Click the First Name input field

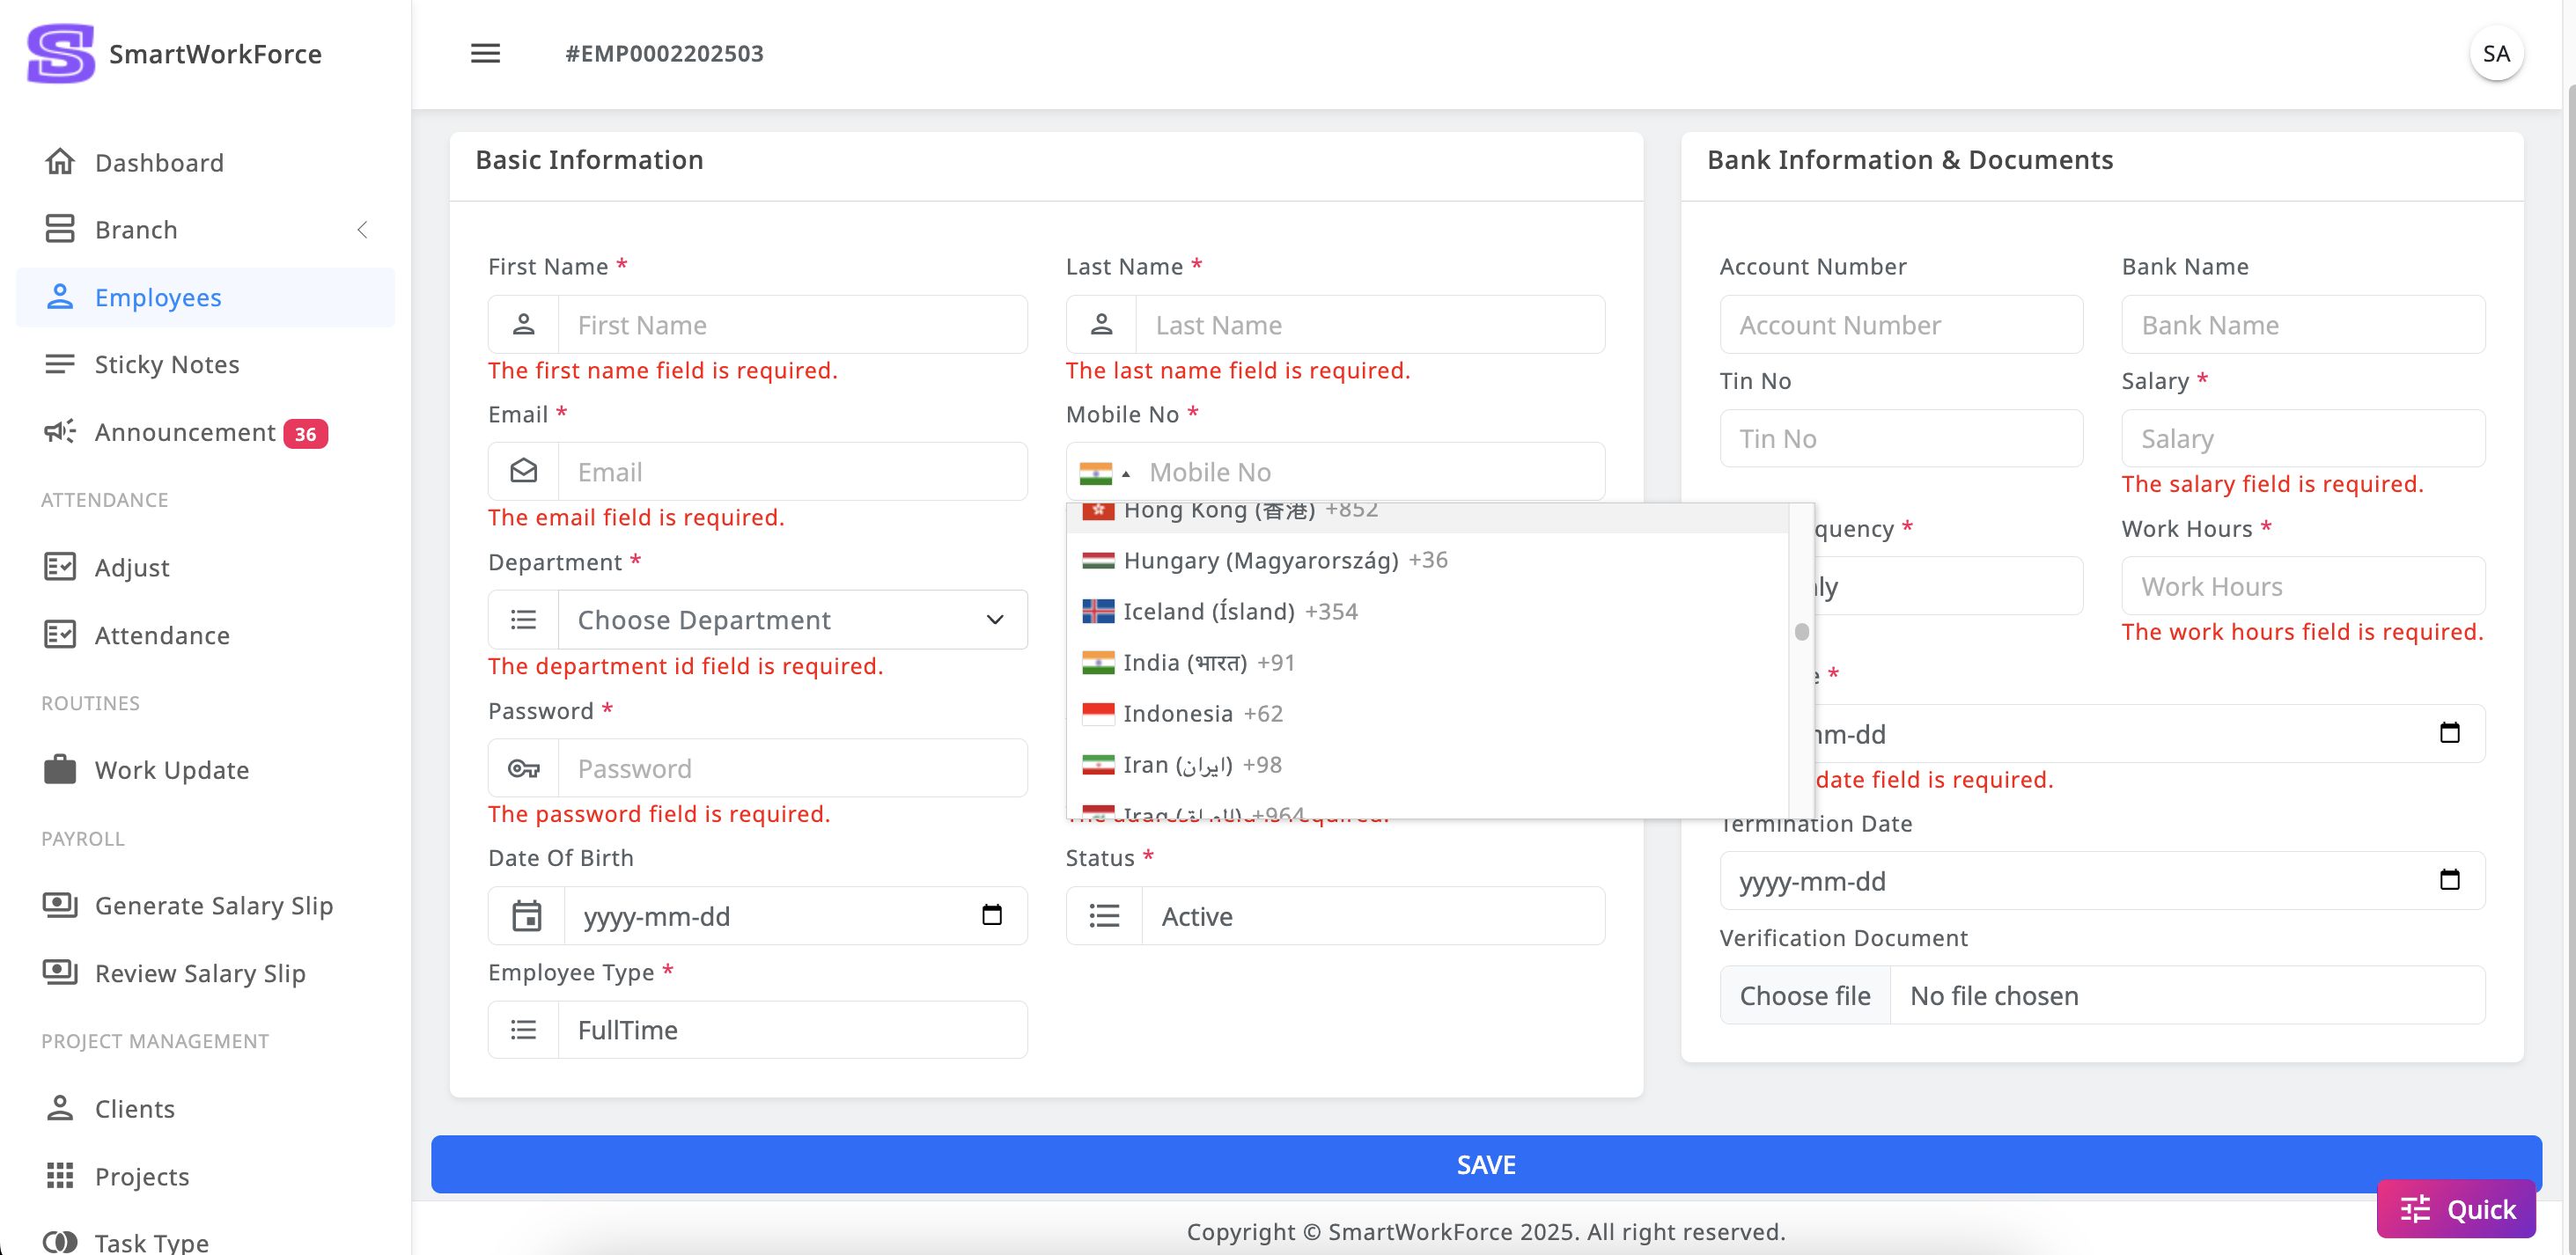coord(792,325)
